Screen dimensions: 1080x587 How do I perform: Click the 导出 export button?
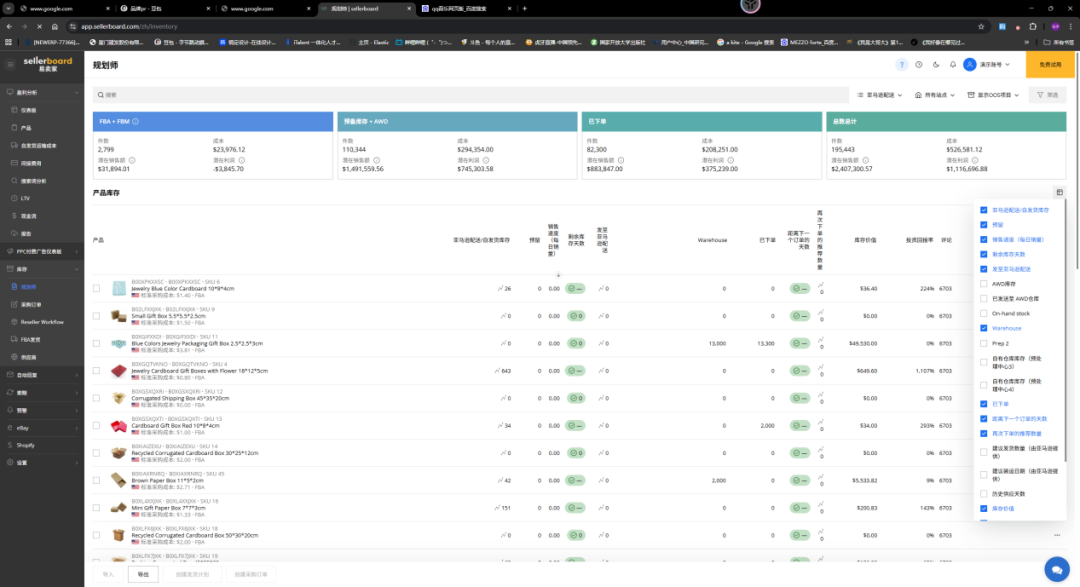[143, 575]
